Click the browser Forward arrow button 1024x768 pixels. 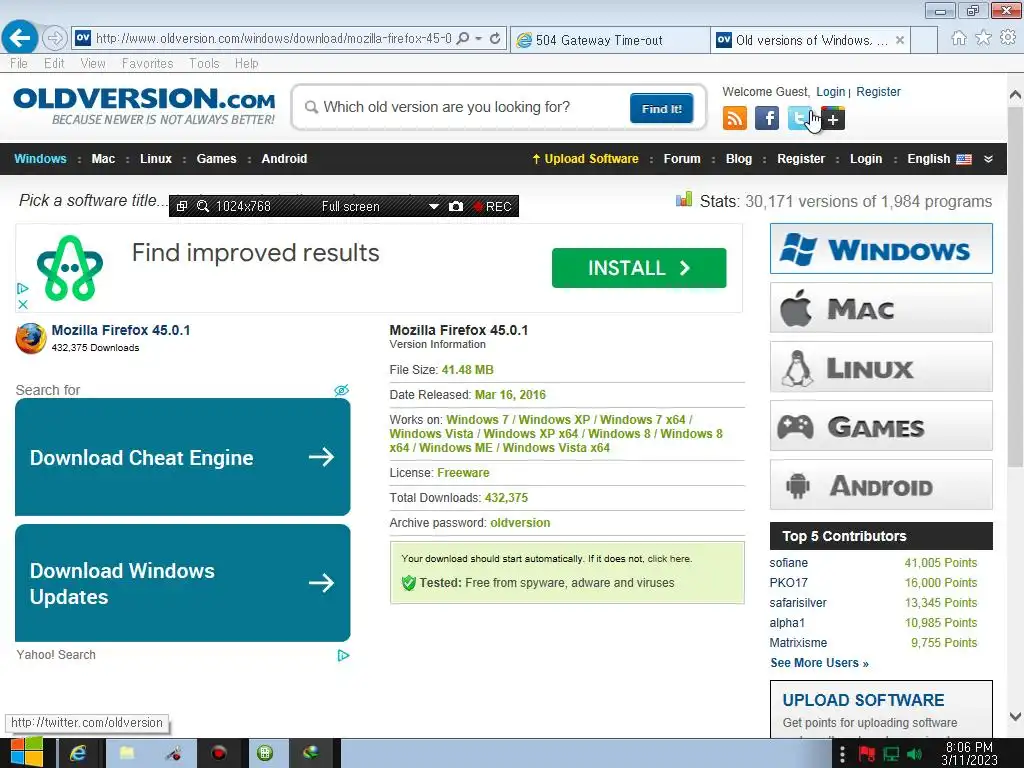coord(55,38)
